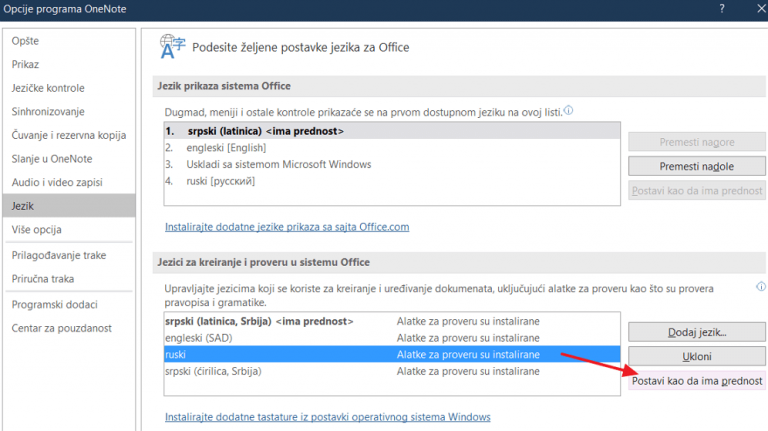This screenshot has width=768, height=431.
Task: Open Centar za pouzdanost settings
Action: [62, 328]
